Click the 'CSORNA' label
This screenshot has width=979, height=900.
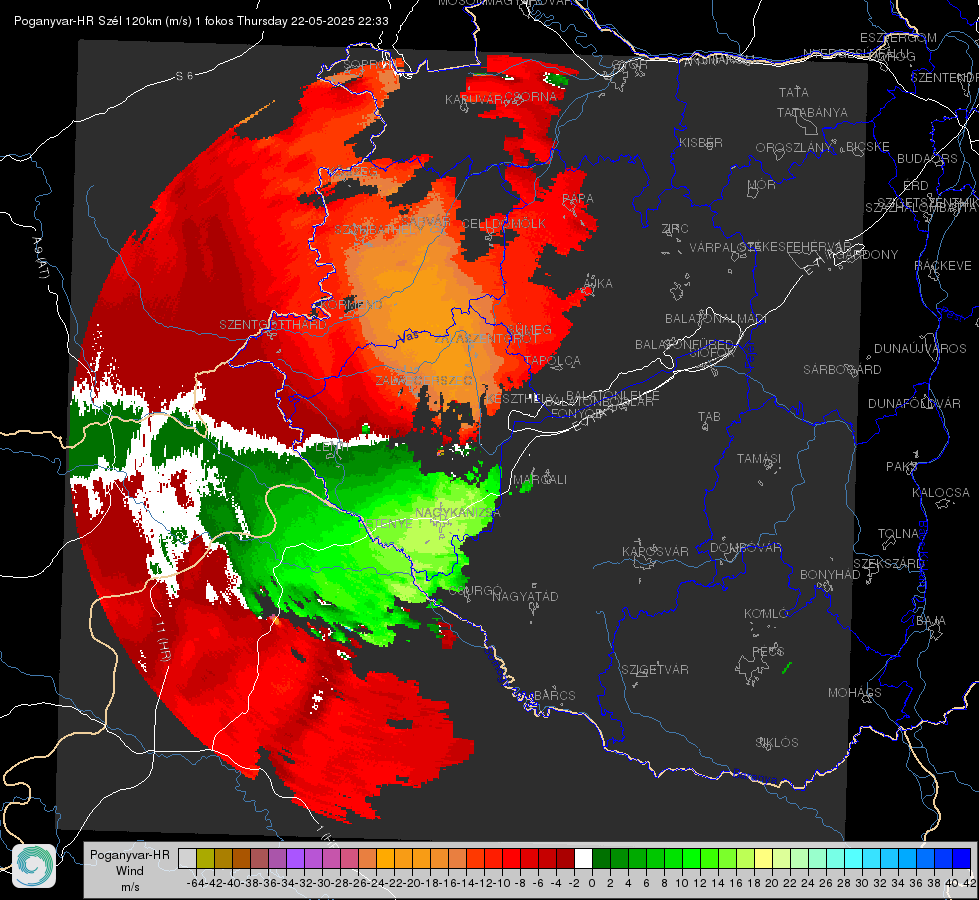pos(531,97)
